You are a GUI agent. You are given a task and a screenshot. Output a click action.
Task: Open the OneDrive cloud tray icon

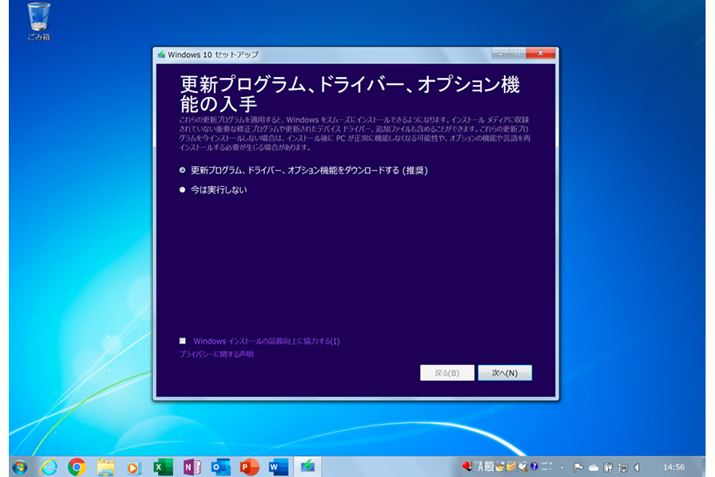point(594,467)
